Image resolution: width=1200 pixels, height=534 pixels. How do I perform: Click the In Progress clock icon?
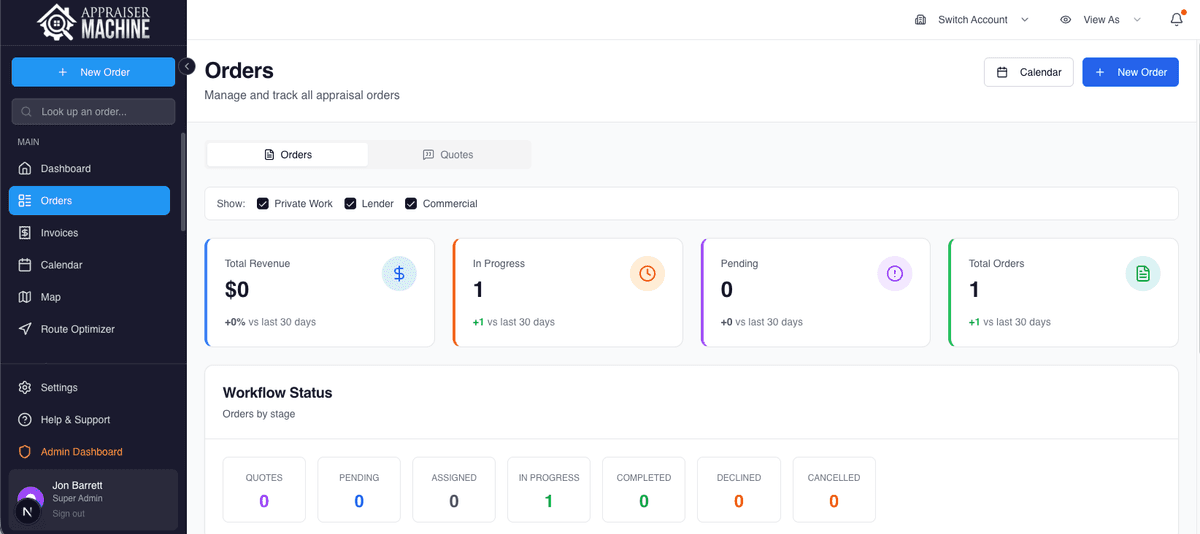point(647,273)
